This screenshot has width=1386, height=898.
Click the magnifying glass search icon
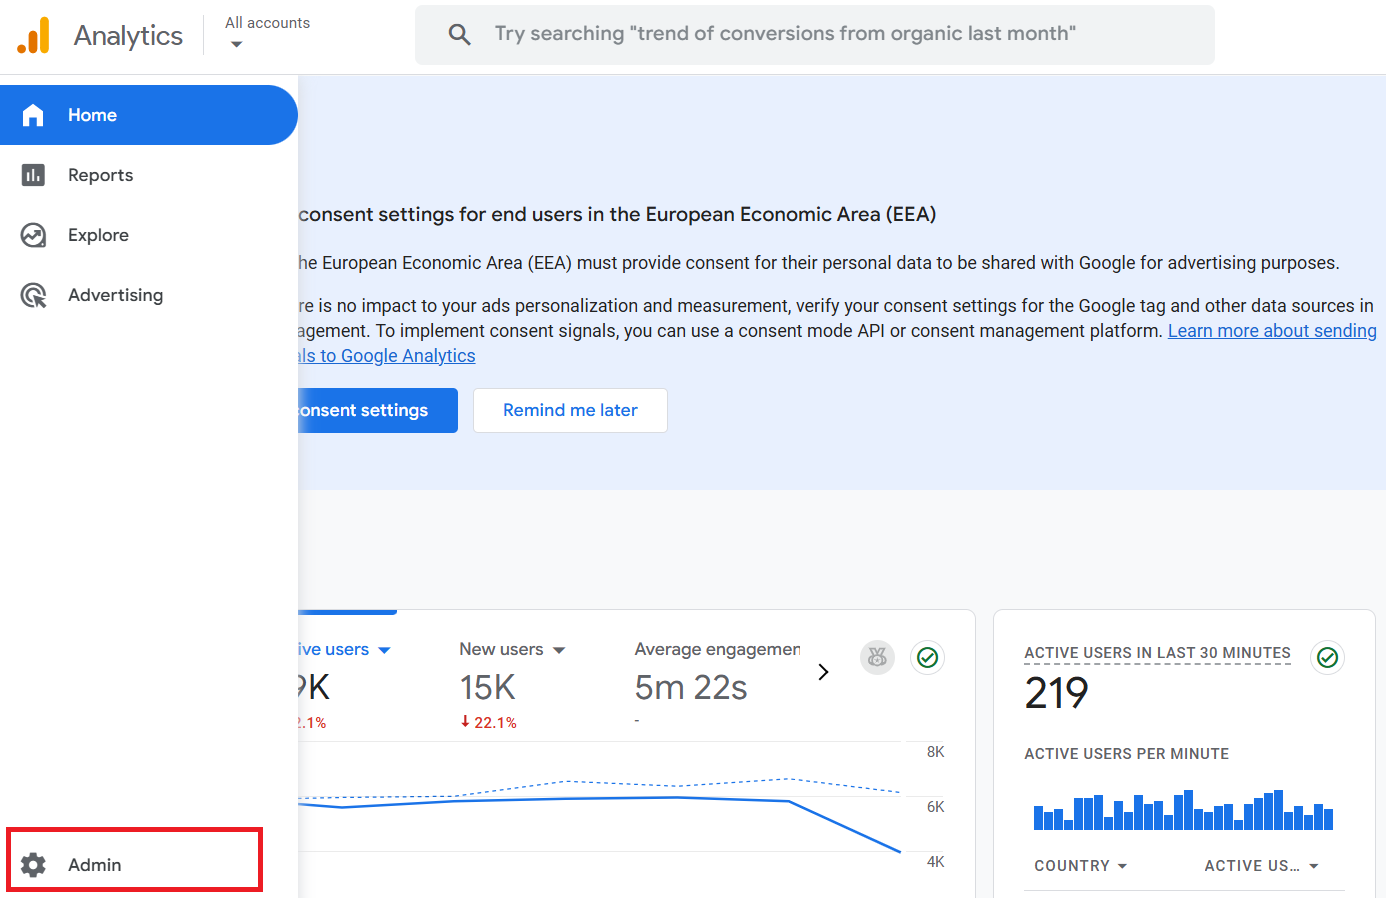(x=459, y=34)
